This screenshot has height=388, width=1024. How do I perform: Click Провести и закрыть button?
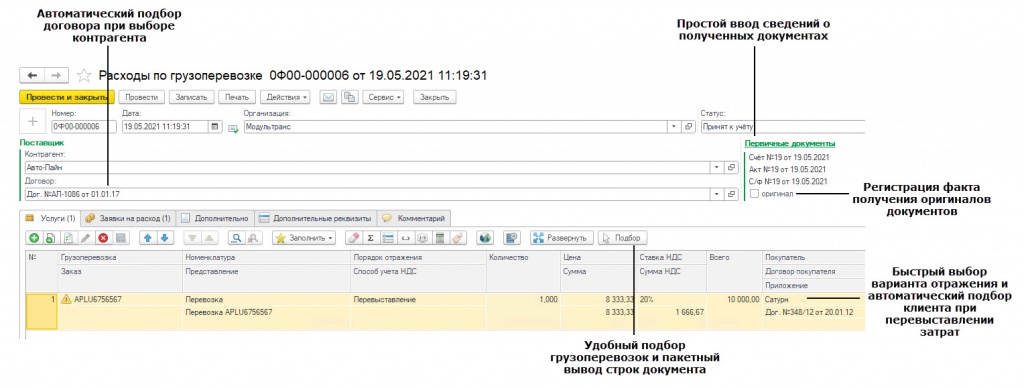67,97
